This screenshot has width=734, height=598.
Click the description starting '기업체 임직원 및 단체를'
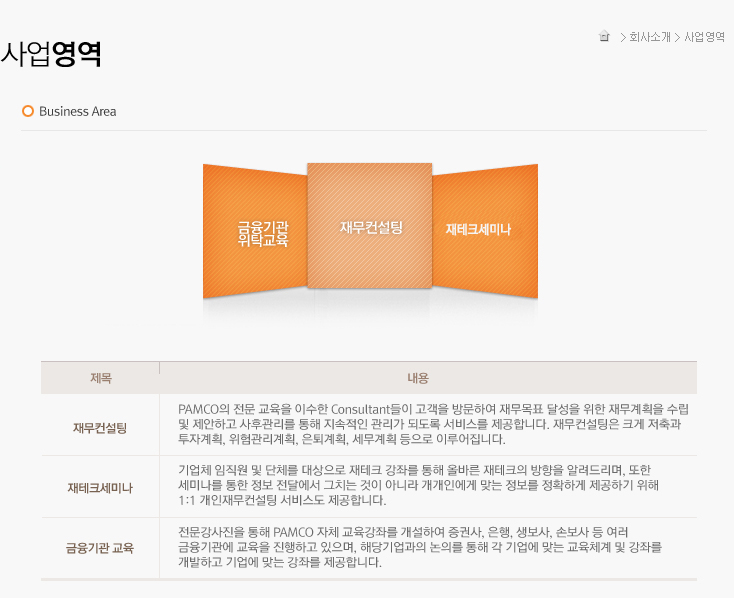point(418,485)
